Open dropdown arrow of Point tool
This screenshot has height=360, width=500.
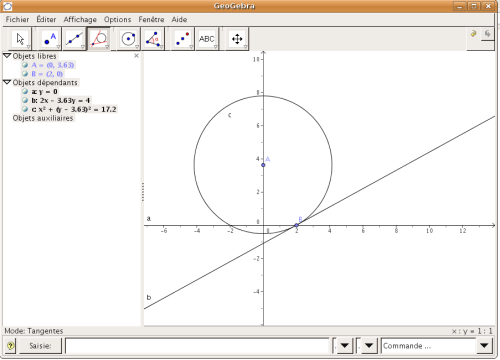[x=58, y=47]
